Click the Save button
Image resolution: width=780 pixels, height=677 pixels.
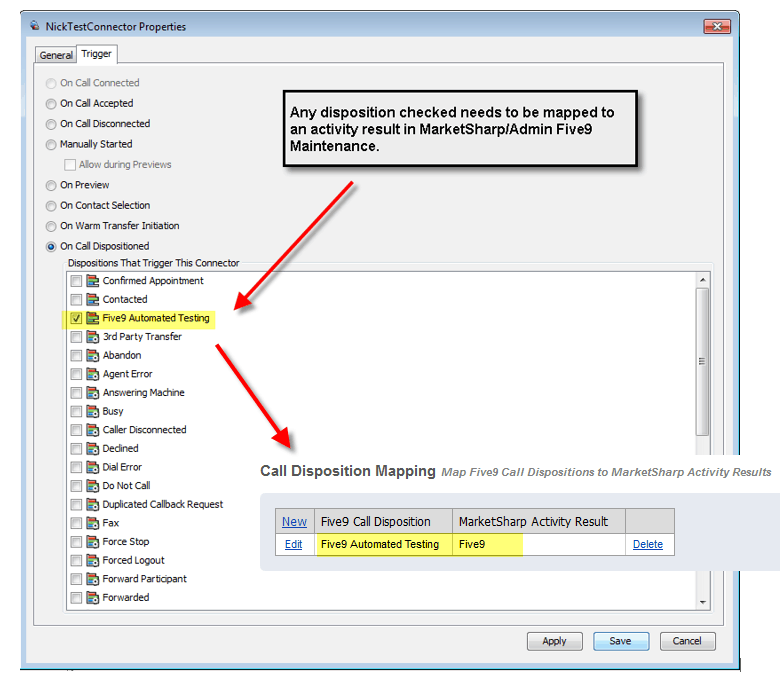coord(621,641)
